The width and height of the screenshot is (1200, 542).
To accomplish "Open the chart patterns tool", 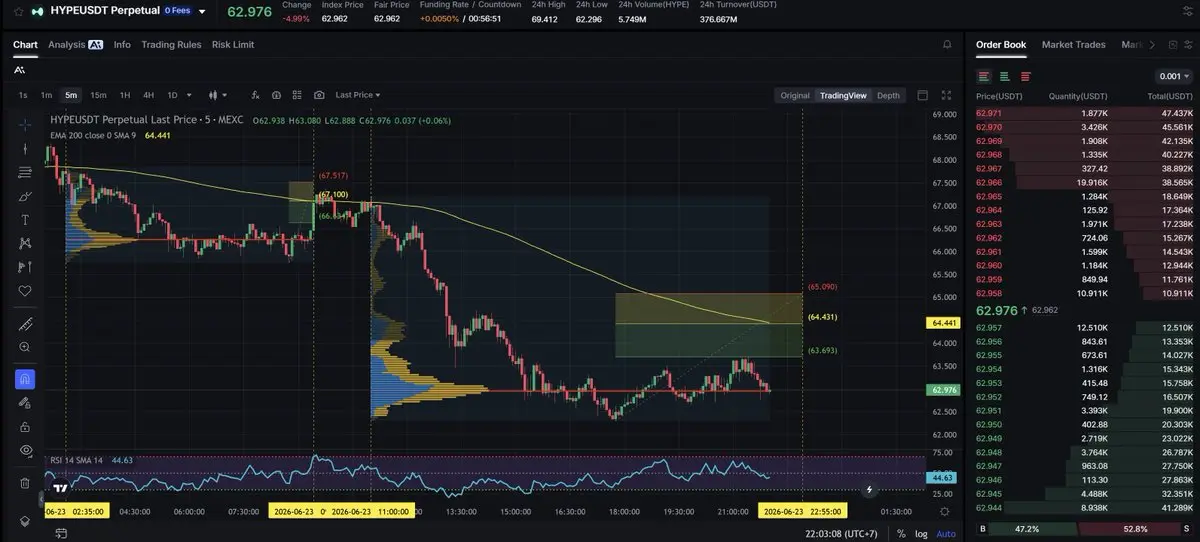I will [25, 243].
